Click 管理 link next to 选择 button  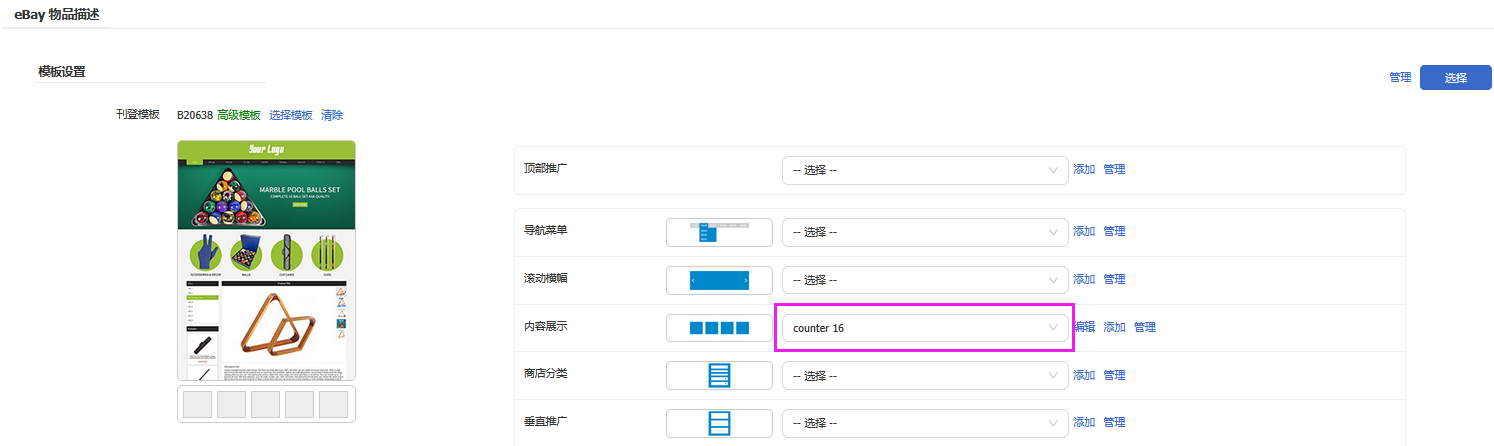pos(1400,78)
